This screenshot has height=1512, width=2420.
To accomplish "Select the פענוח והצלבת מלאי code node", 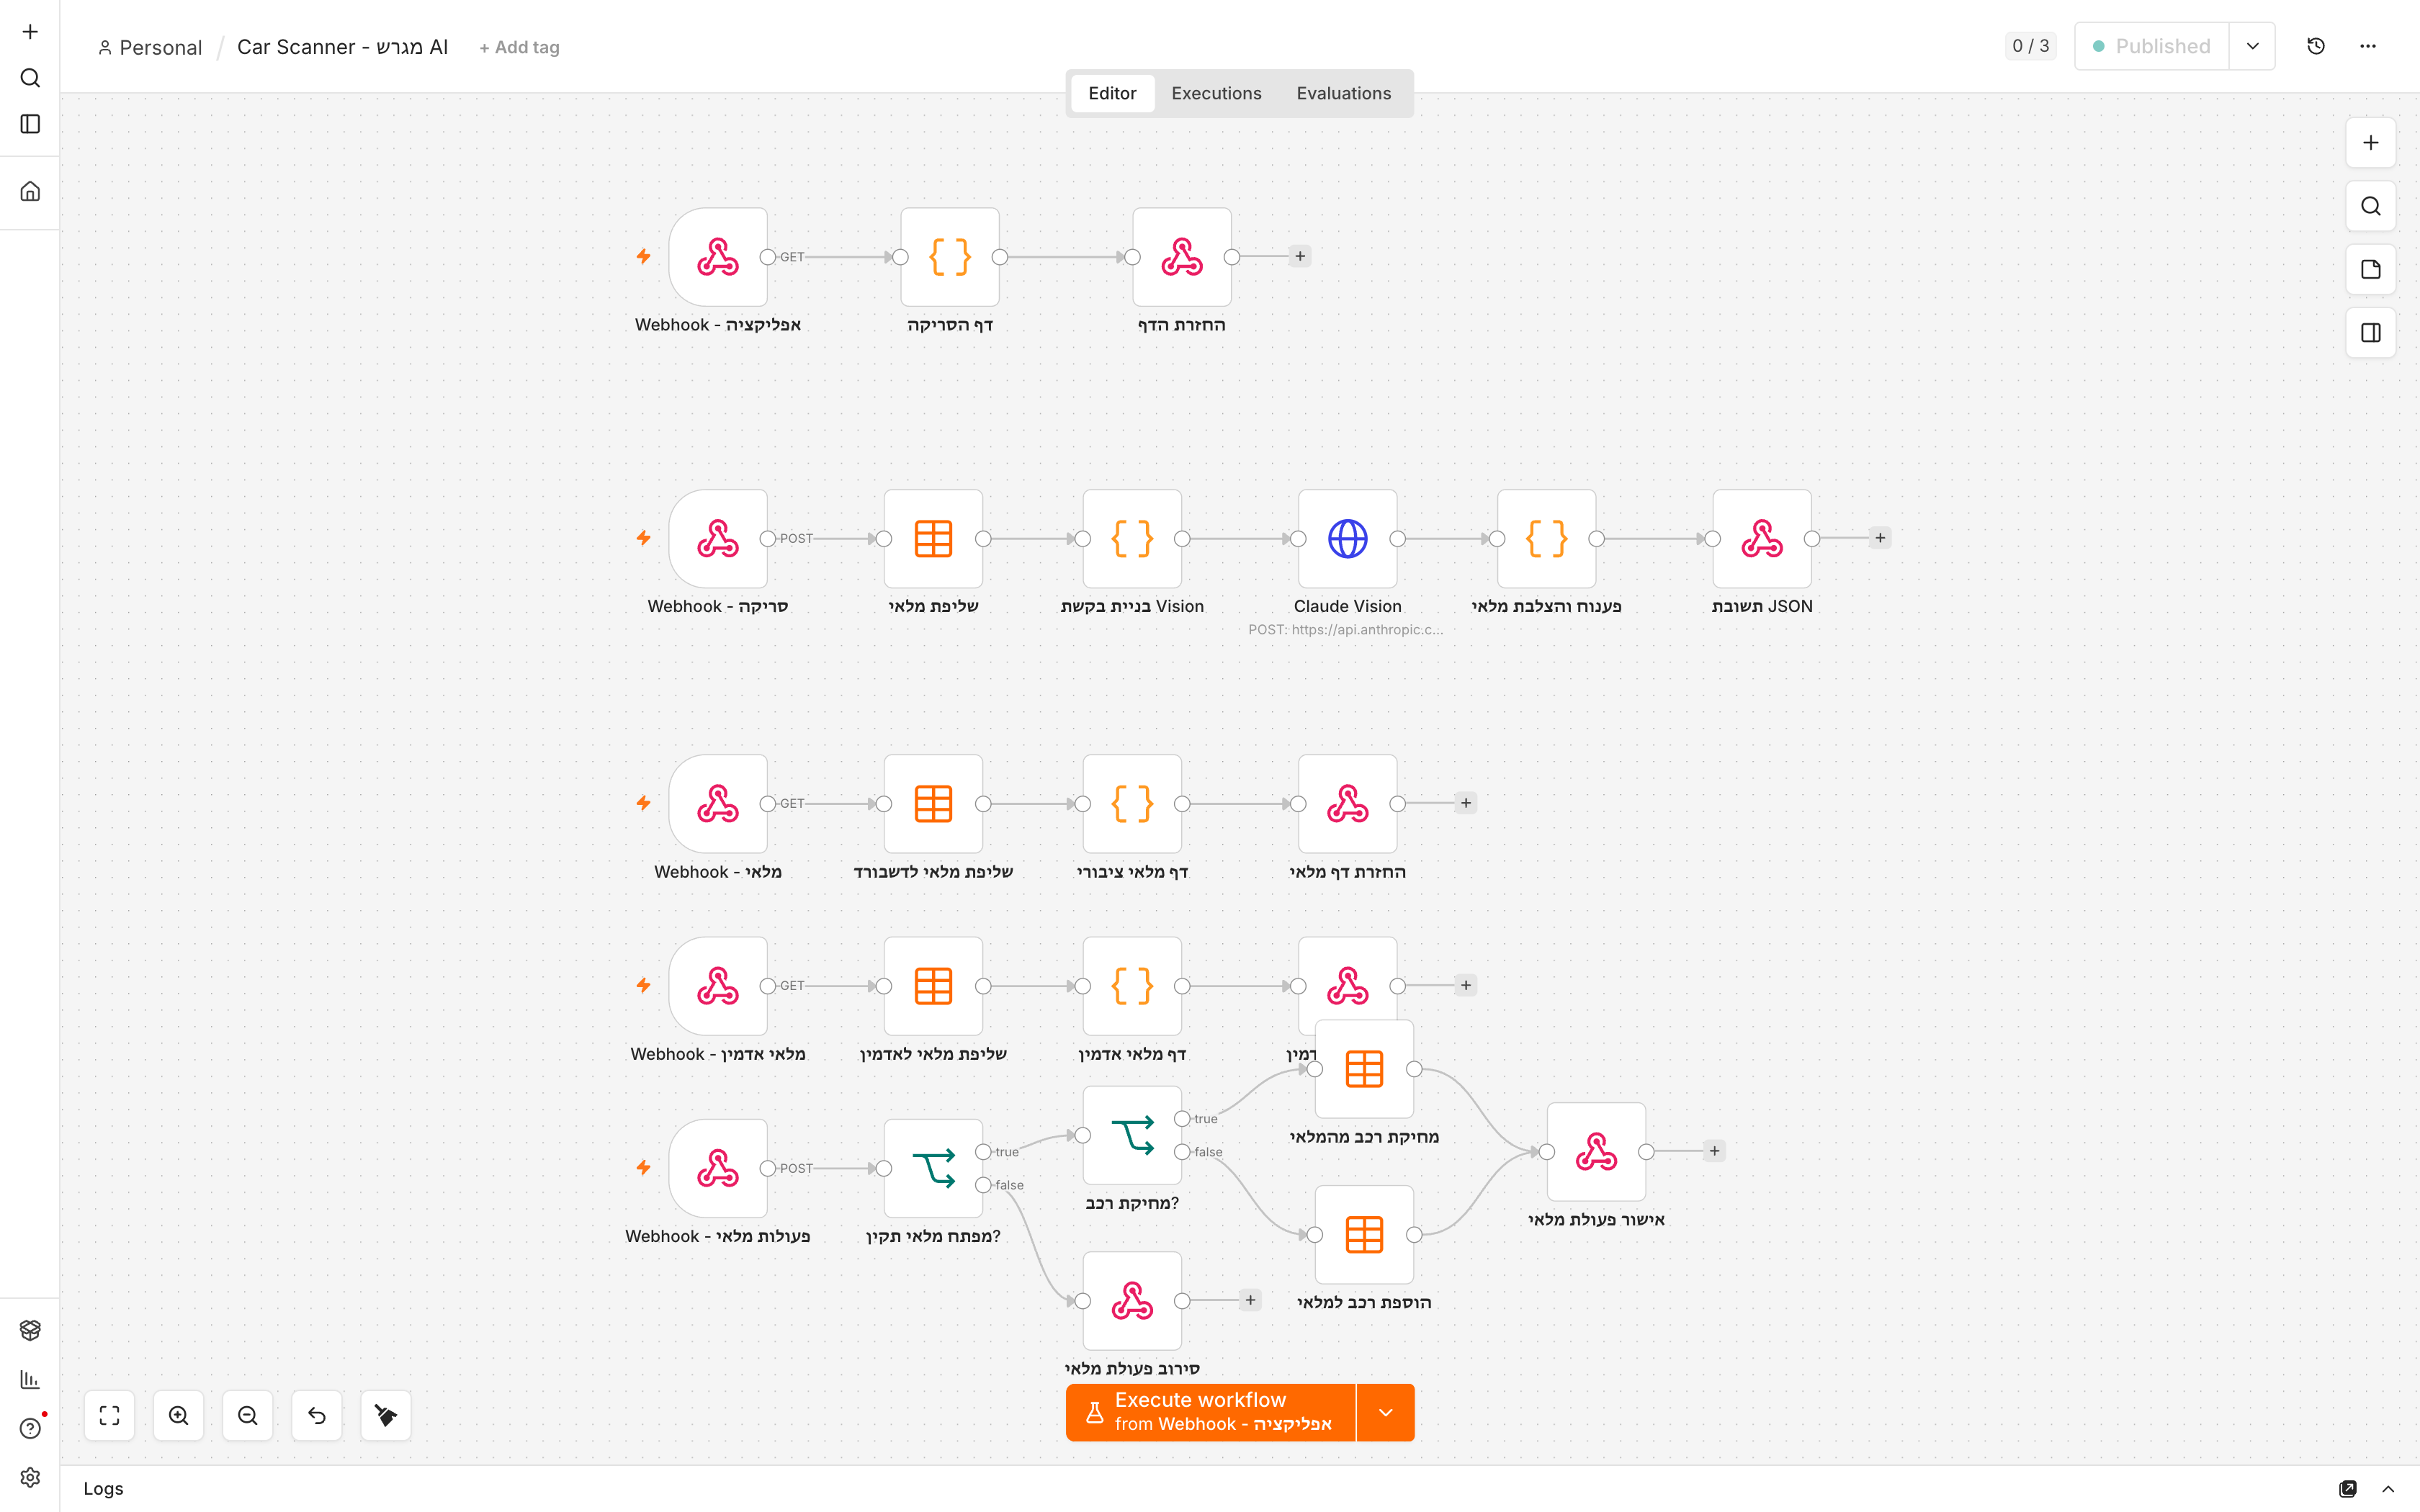I will coord(1546,538).
